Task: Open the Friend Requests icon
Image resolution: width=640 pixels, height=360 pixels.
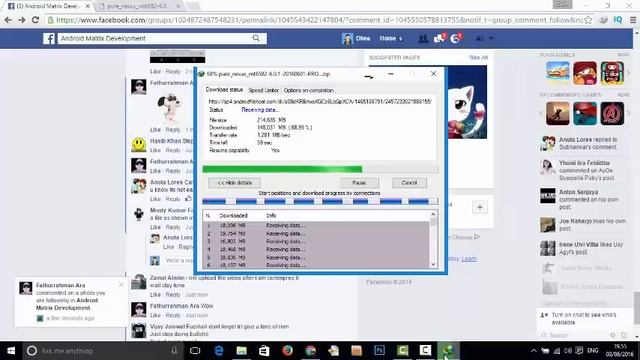Action: [423, 38]
